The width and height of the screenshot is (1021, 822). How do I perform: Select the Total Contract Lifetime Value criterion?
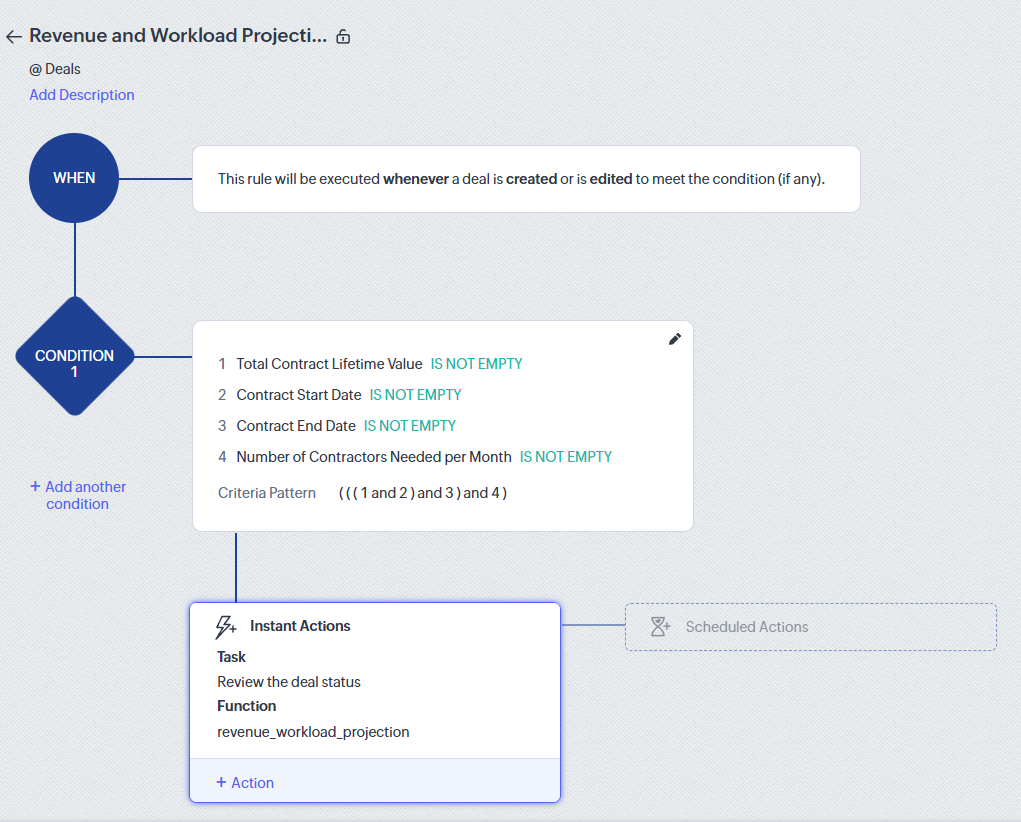point(329,364)
